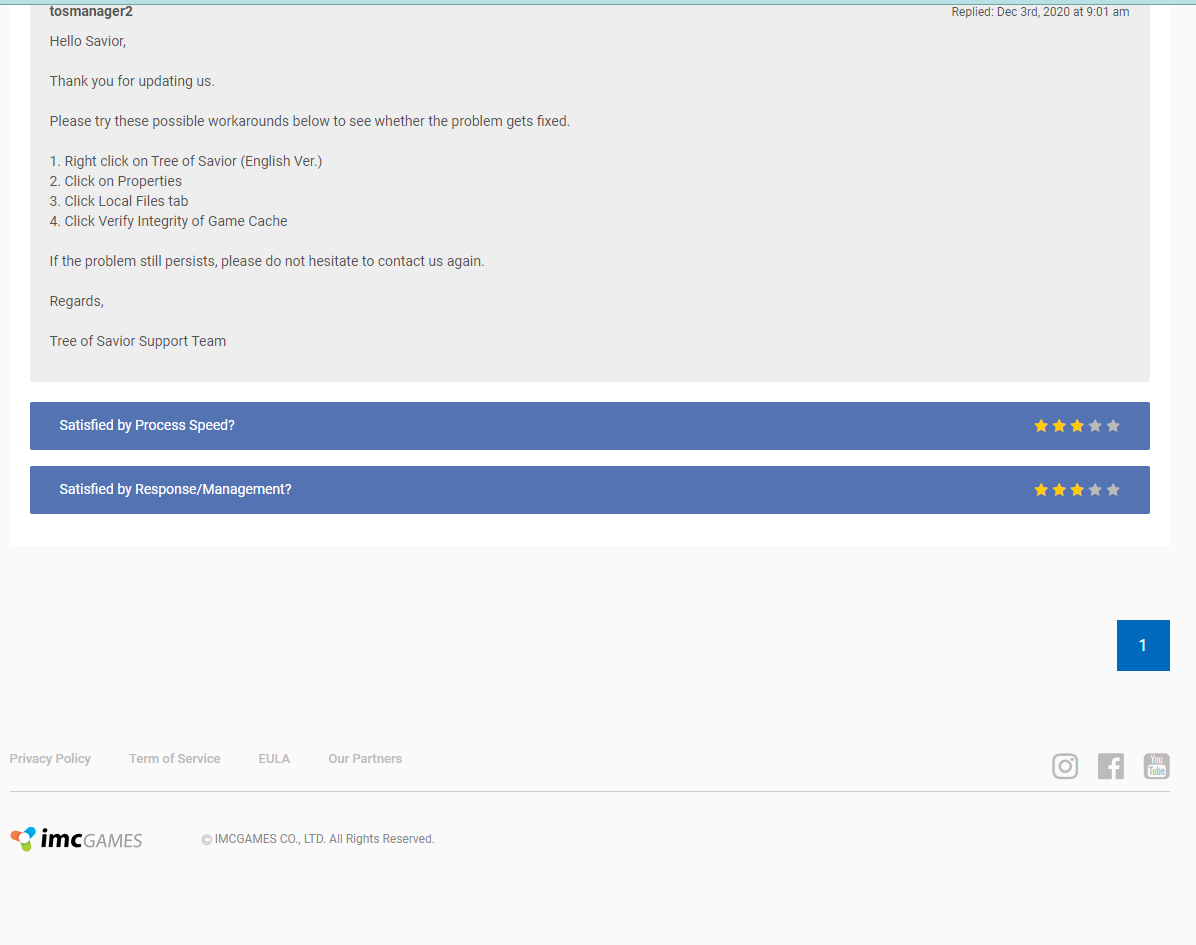The image size is (1196, 945).
Task: Rate Response/Management four stars
Action: (x=1095, y=490)
